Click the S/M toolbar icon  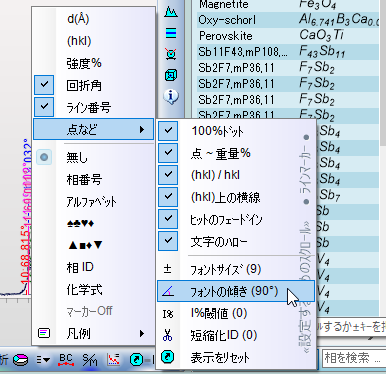pyautogui.click(x=90, y=360)
